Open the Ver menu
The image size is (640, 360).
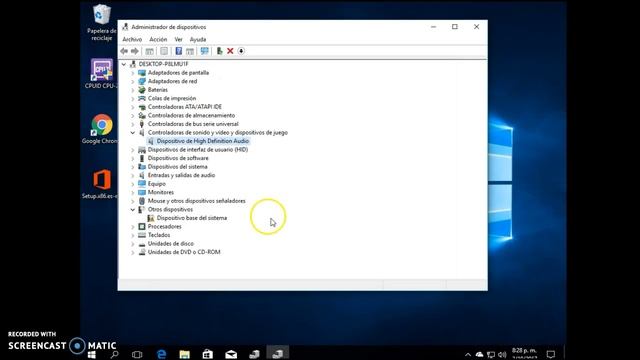tap(178, 40)
